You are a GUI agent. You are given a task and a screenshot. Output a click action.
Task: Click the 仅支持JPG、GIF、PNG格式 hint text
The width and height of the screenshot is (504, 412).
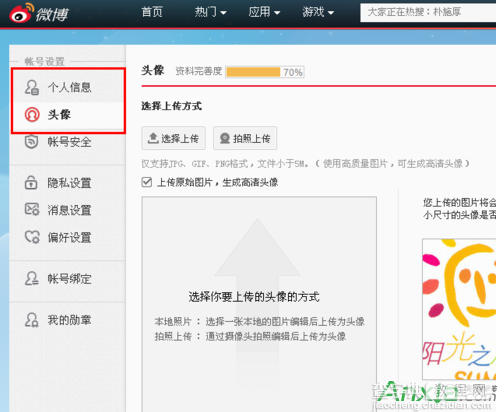pyautogui.click(x=305, y=164)
